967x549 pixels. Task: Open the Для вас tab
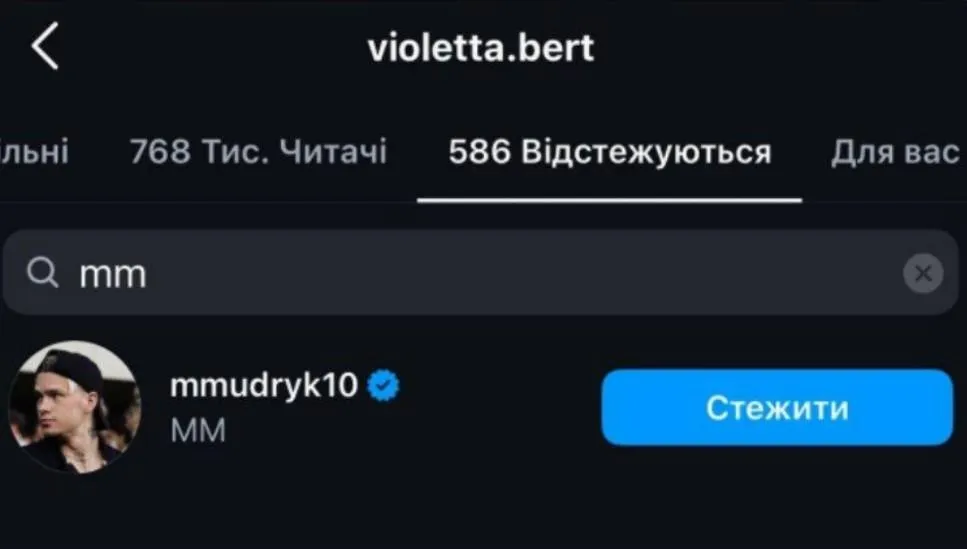[896, 153]
